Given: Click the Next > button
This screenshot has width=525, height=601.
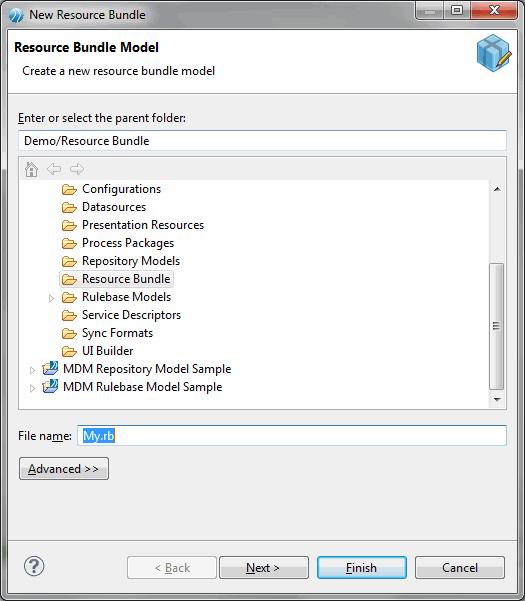Looking at the screenshot, I should 264,568.
